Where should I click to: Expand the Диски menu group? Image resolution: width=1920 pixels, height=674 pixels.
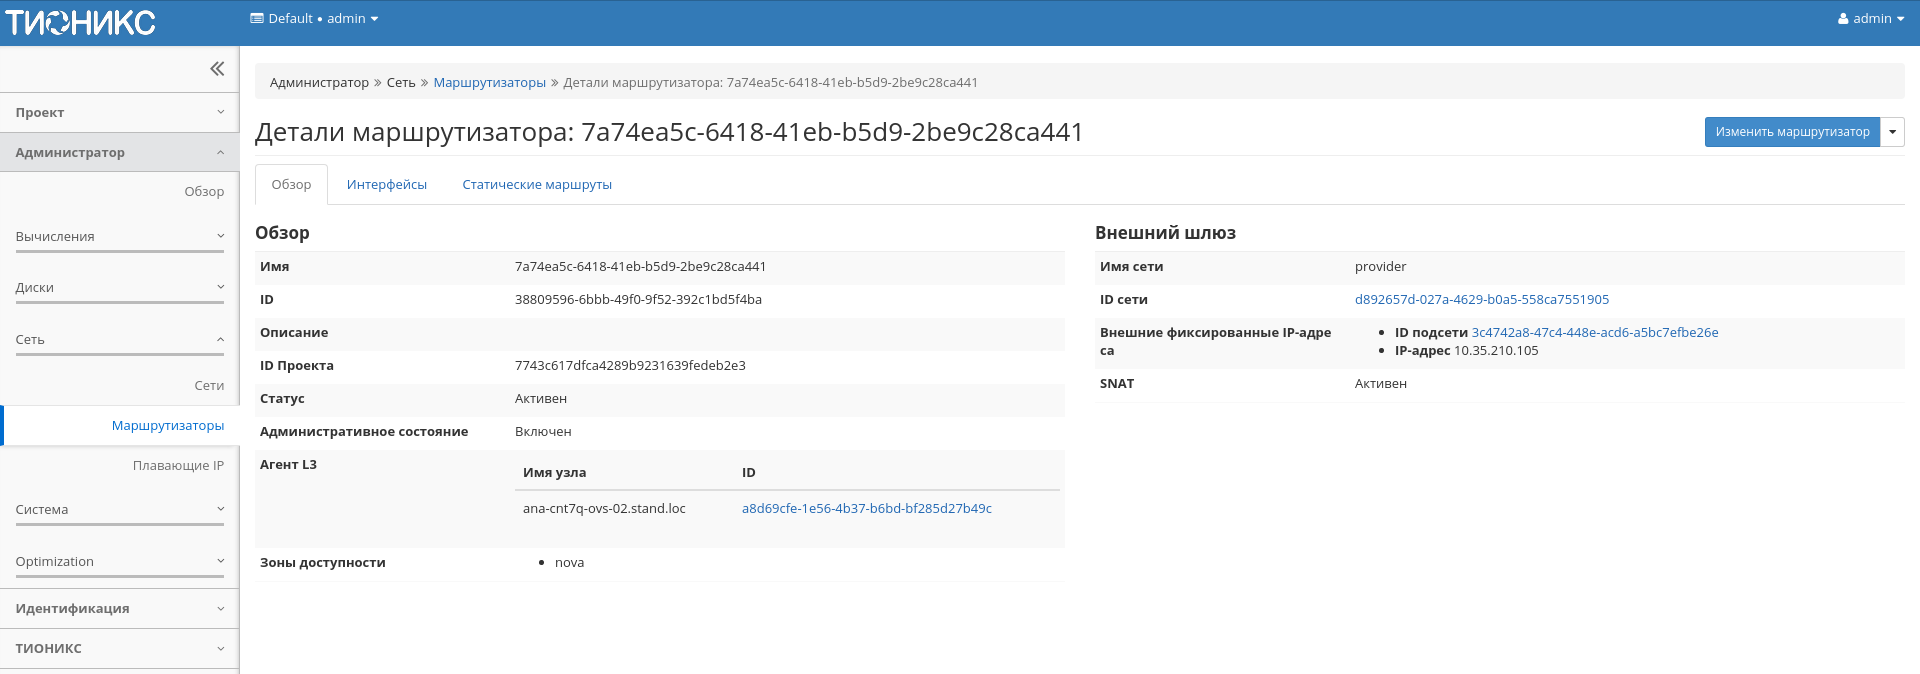point(119,288)
